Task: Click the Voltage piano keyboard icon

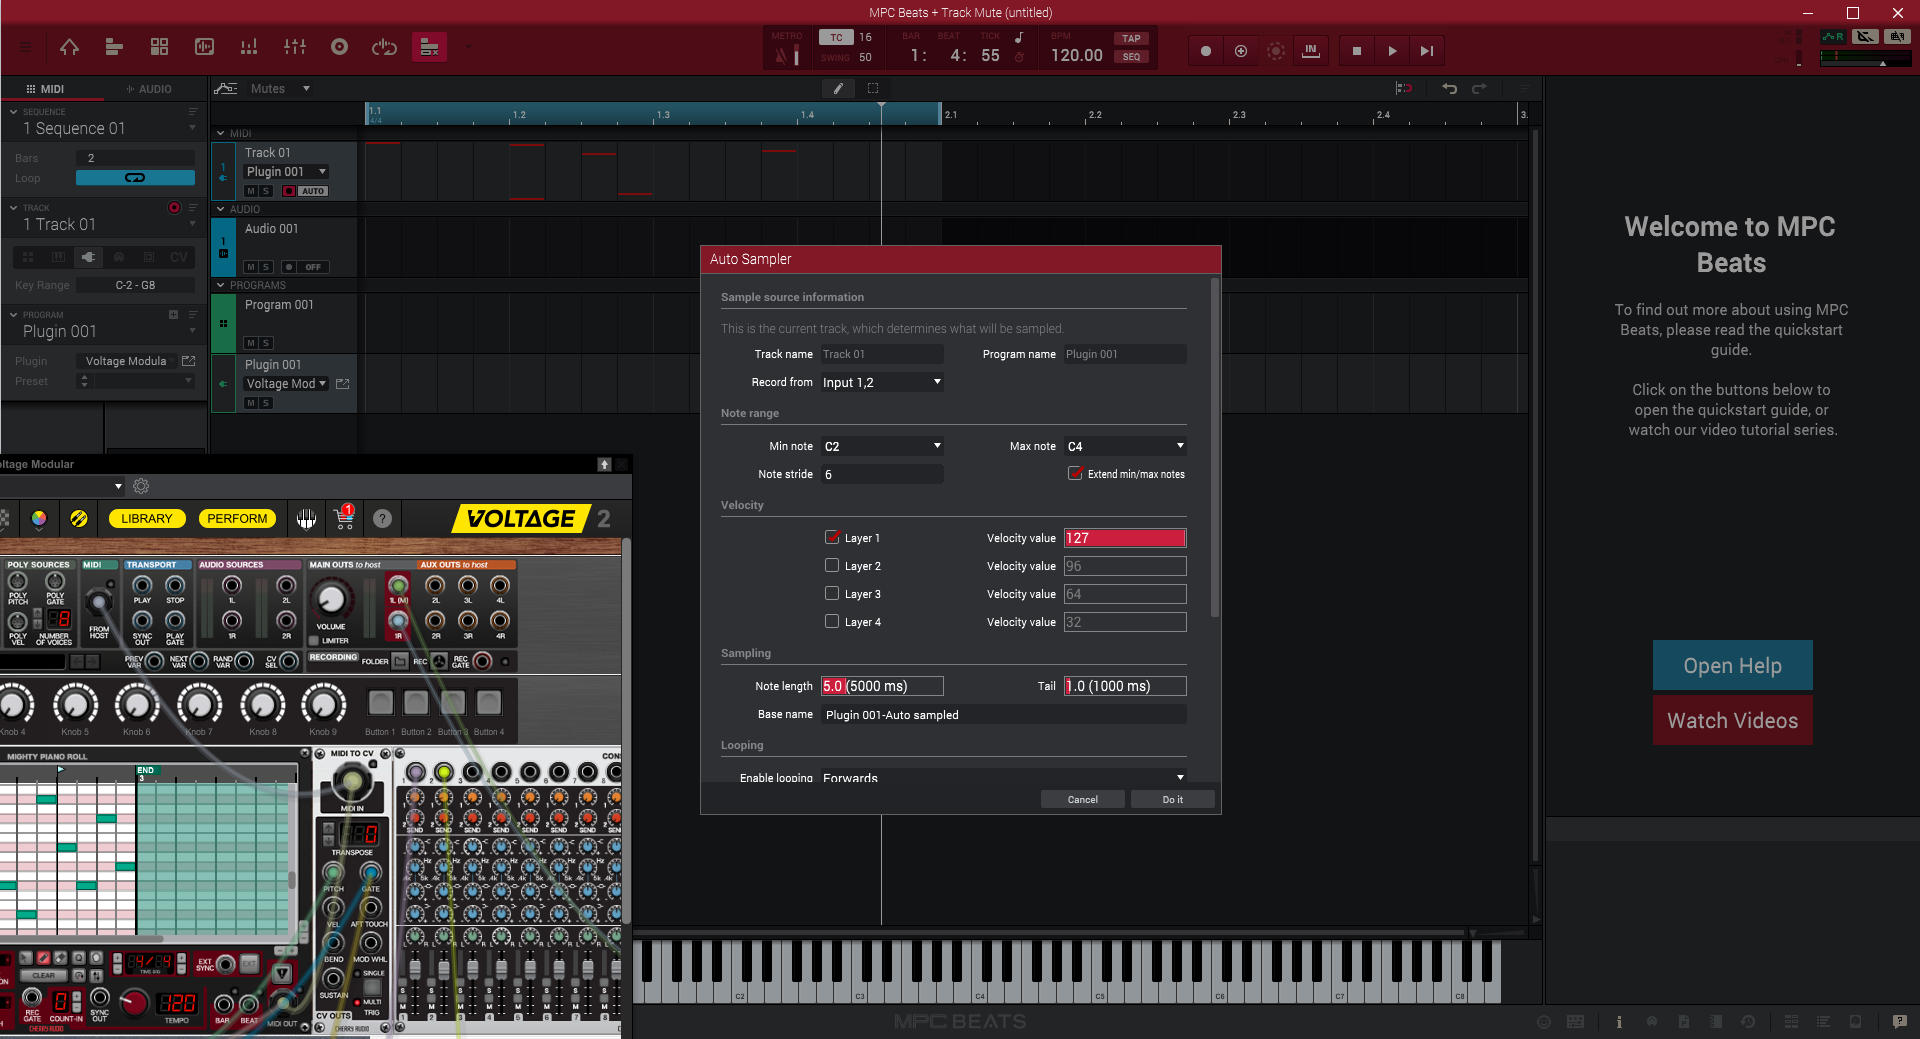Action: 306,518
